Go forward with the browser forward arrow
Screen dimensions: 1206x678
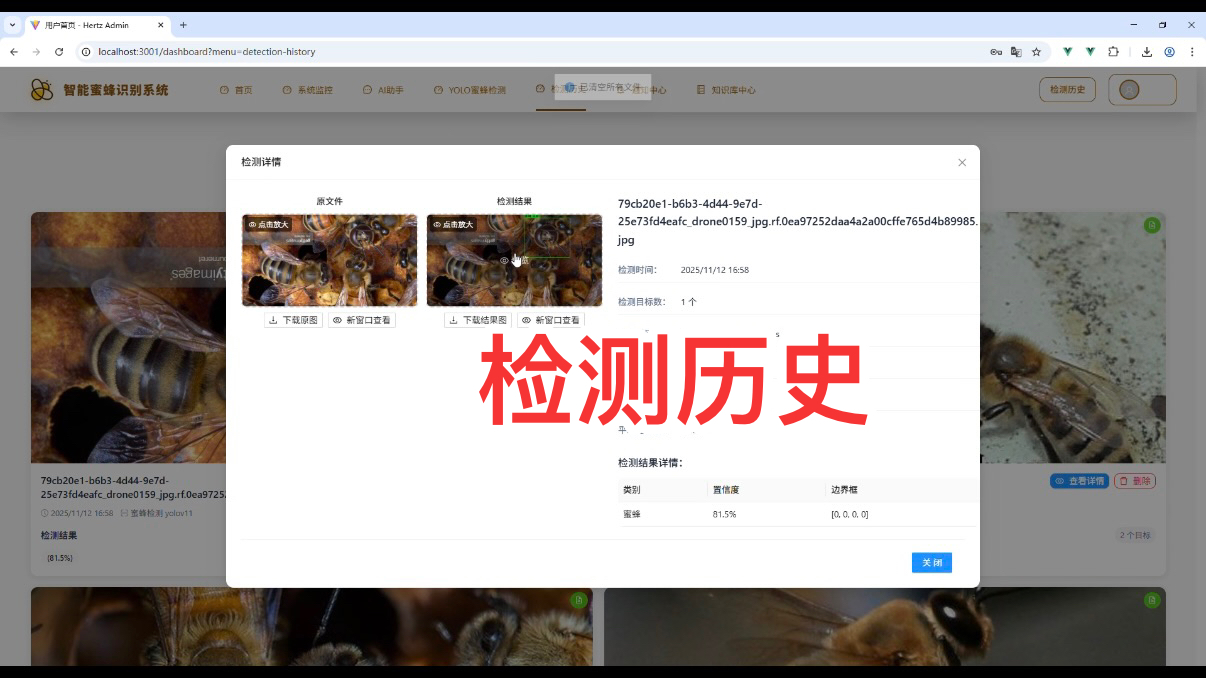36,51
